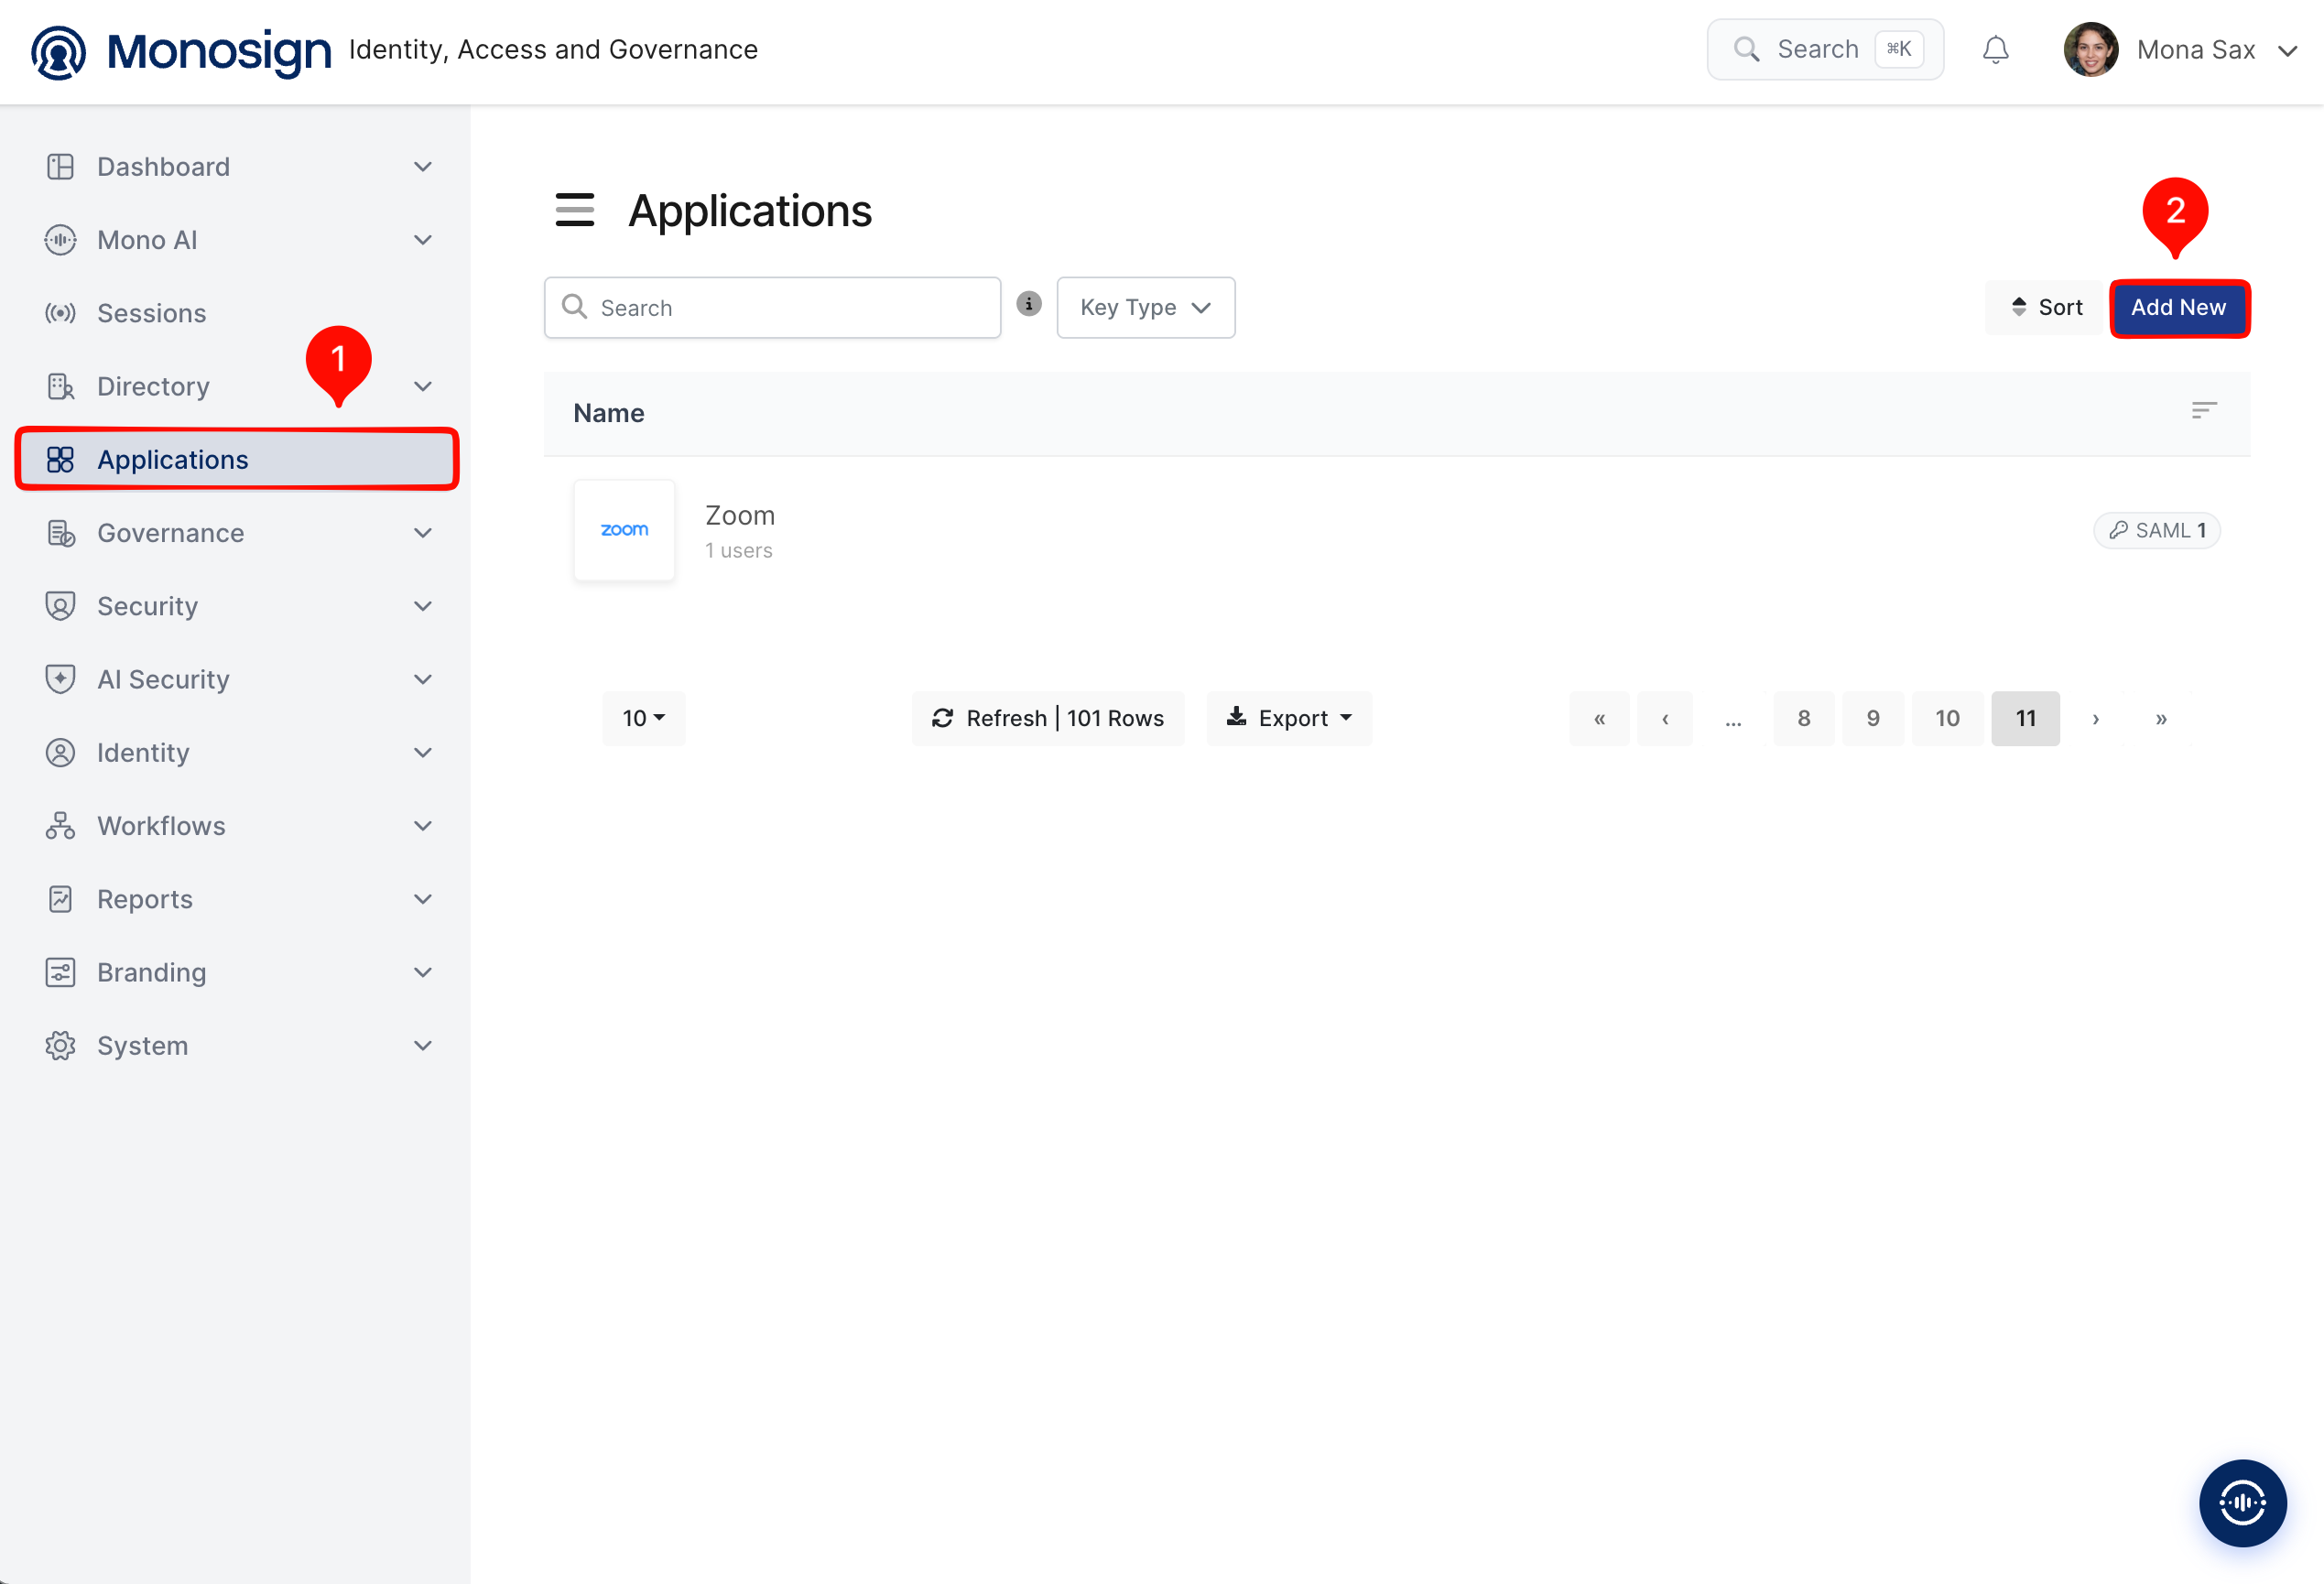The width and height of the screenshot is (2324, 1584).
Task: Open the Mono AI assistant floating button
Action: tap(2242, 1502)
